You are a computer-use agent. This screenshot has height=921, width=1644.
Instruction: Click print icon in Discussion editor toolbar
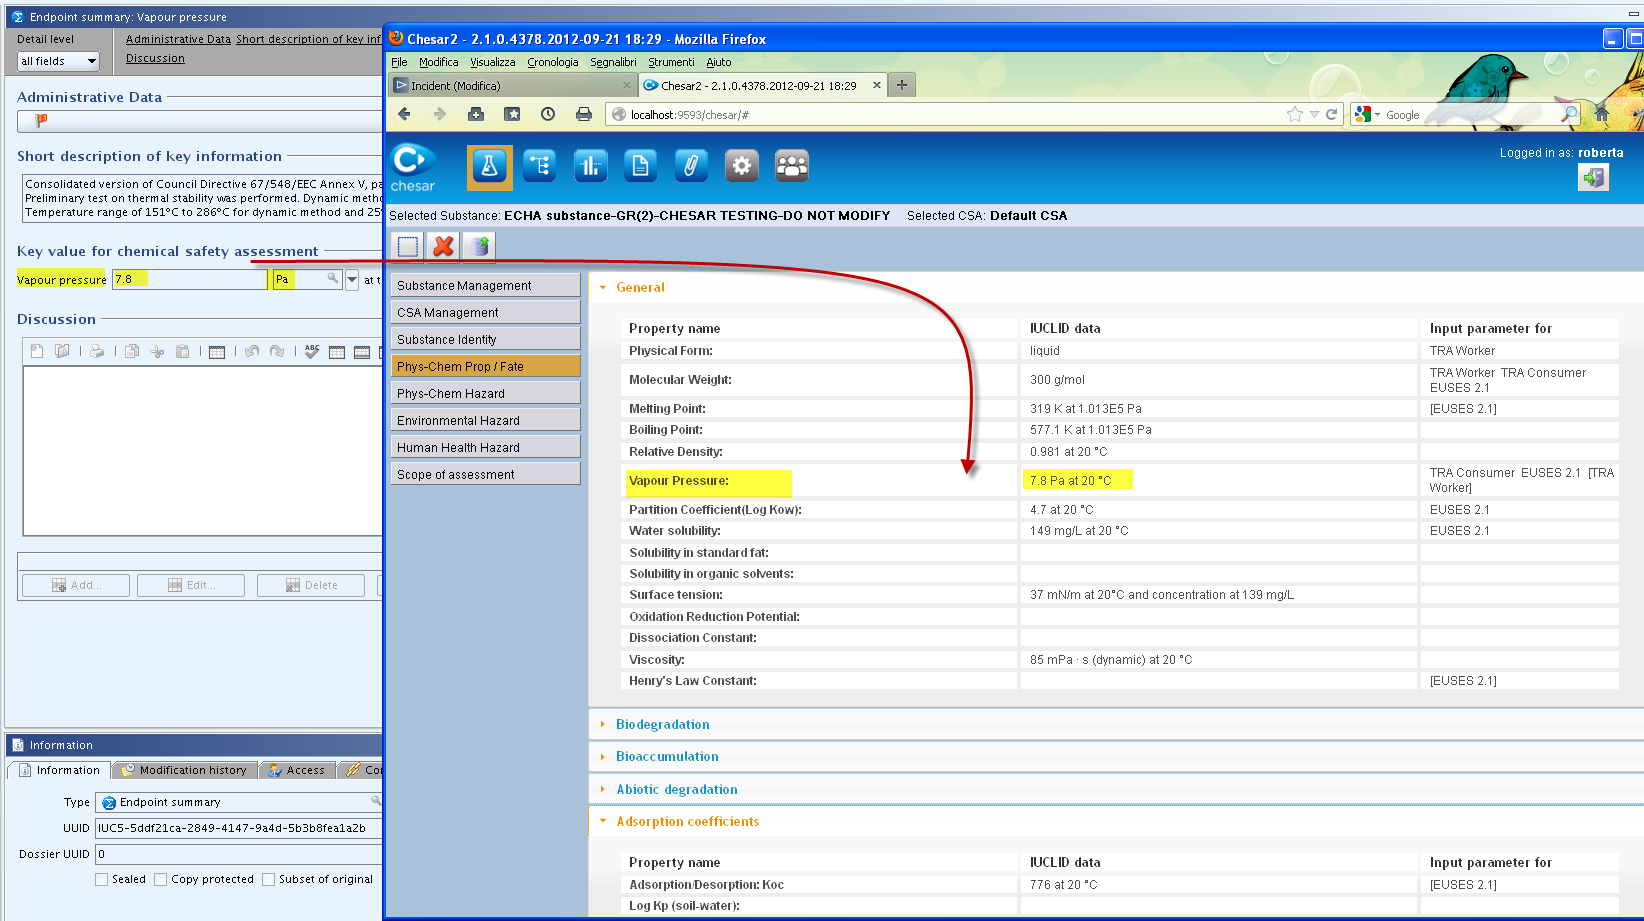[x=97, y=351]
